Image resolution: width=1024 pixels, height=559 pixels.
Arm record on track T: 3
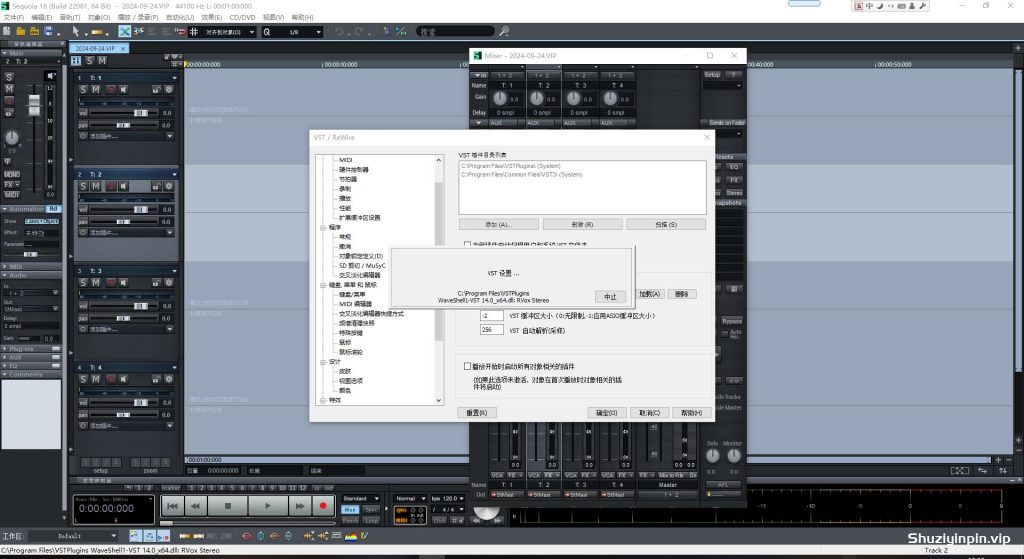pyautogui.click(x=110, y=283)
